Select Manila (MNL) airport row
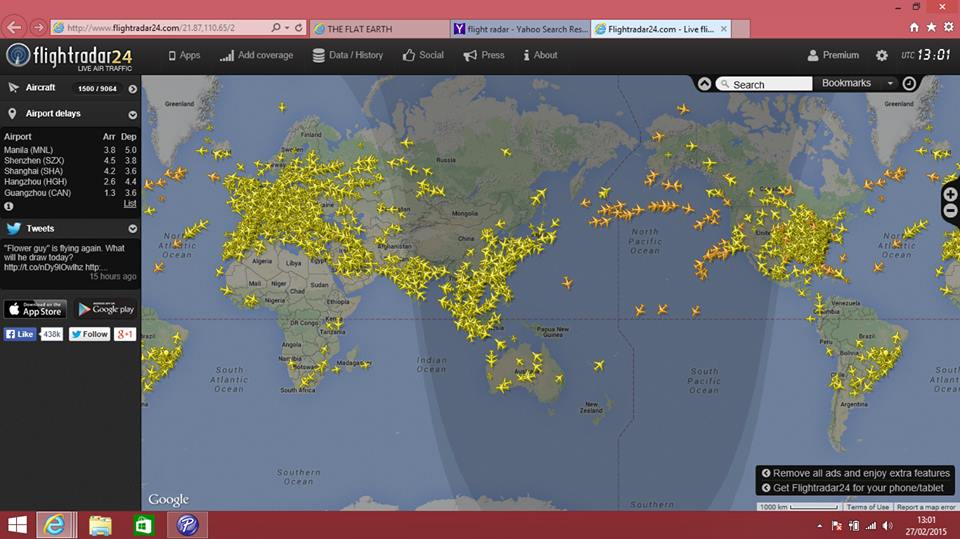960x539 pixels. pos(70,149)
